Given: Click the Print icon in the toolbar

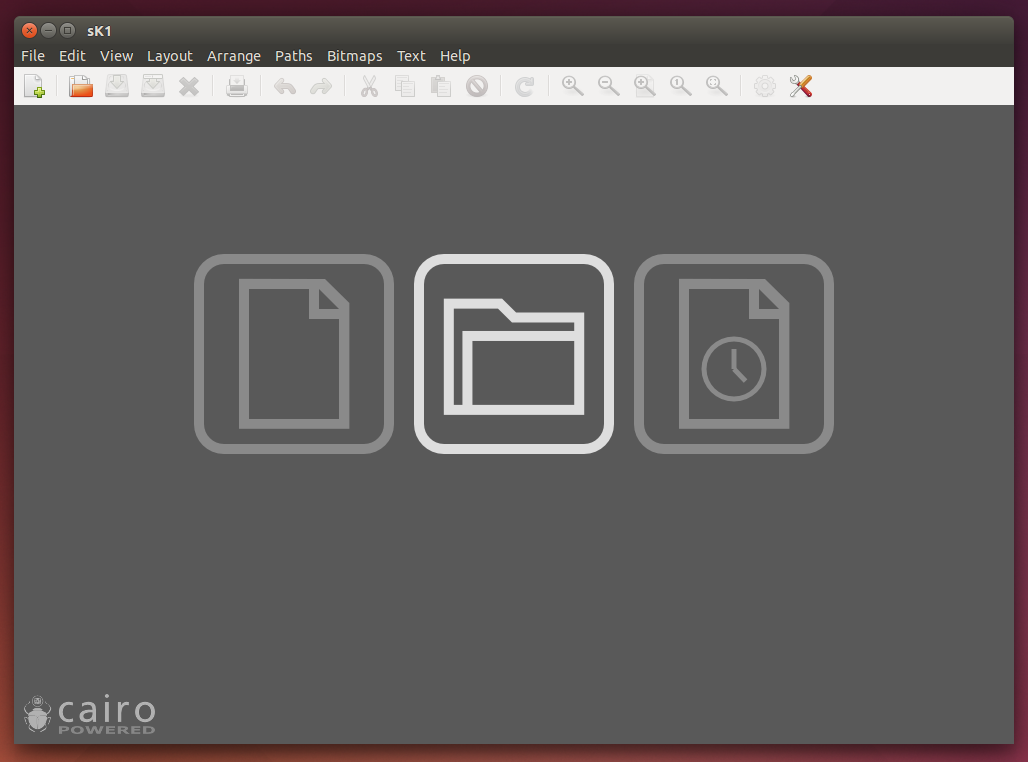Looking at the screenshot, I should click(237, 86).
